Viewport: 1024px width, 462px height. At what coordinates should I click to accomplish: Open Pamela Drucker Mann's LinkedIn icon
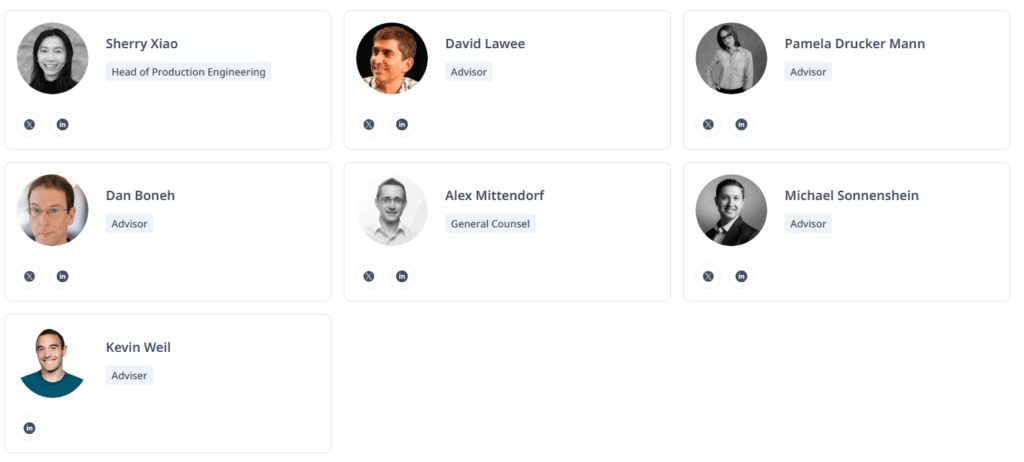(741, 125)
